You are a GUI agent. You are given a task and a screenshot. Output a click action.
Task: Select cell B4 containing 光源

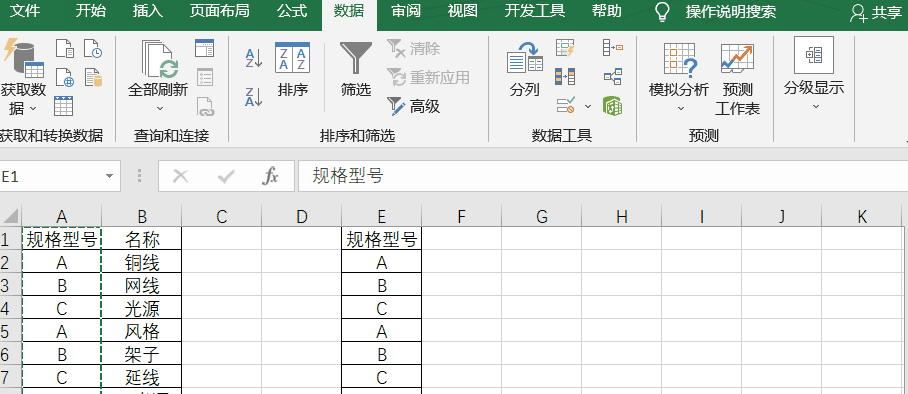(142, 308)
